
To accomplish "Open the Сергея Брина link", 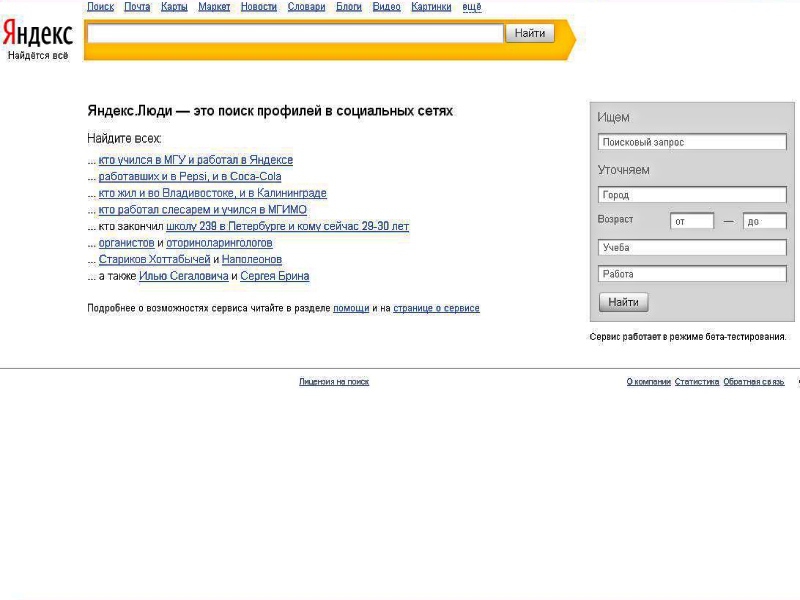I will pyautogui.click(x=274, y=276).
